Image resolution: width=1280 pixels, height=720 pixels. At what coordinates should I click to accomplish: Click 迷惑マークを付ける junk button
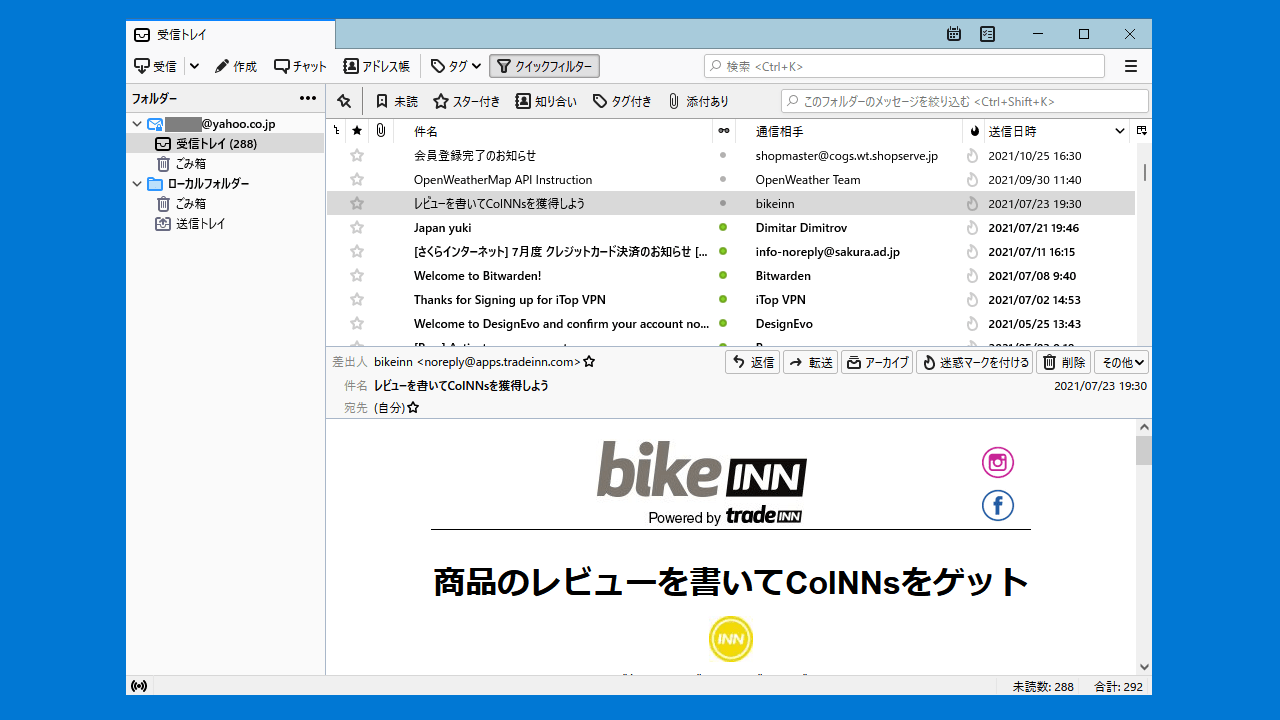click(x=974, y=362)
